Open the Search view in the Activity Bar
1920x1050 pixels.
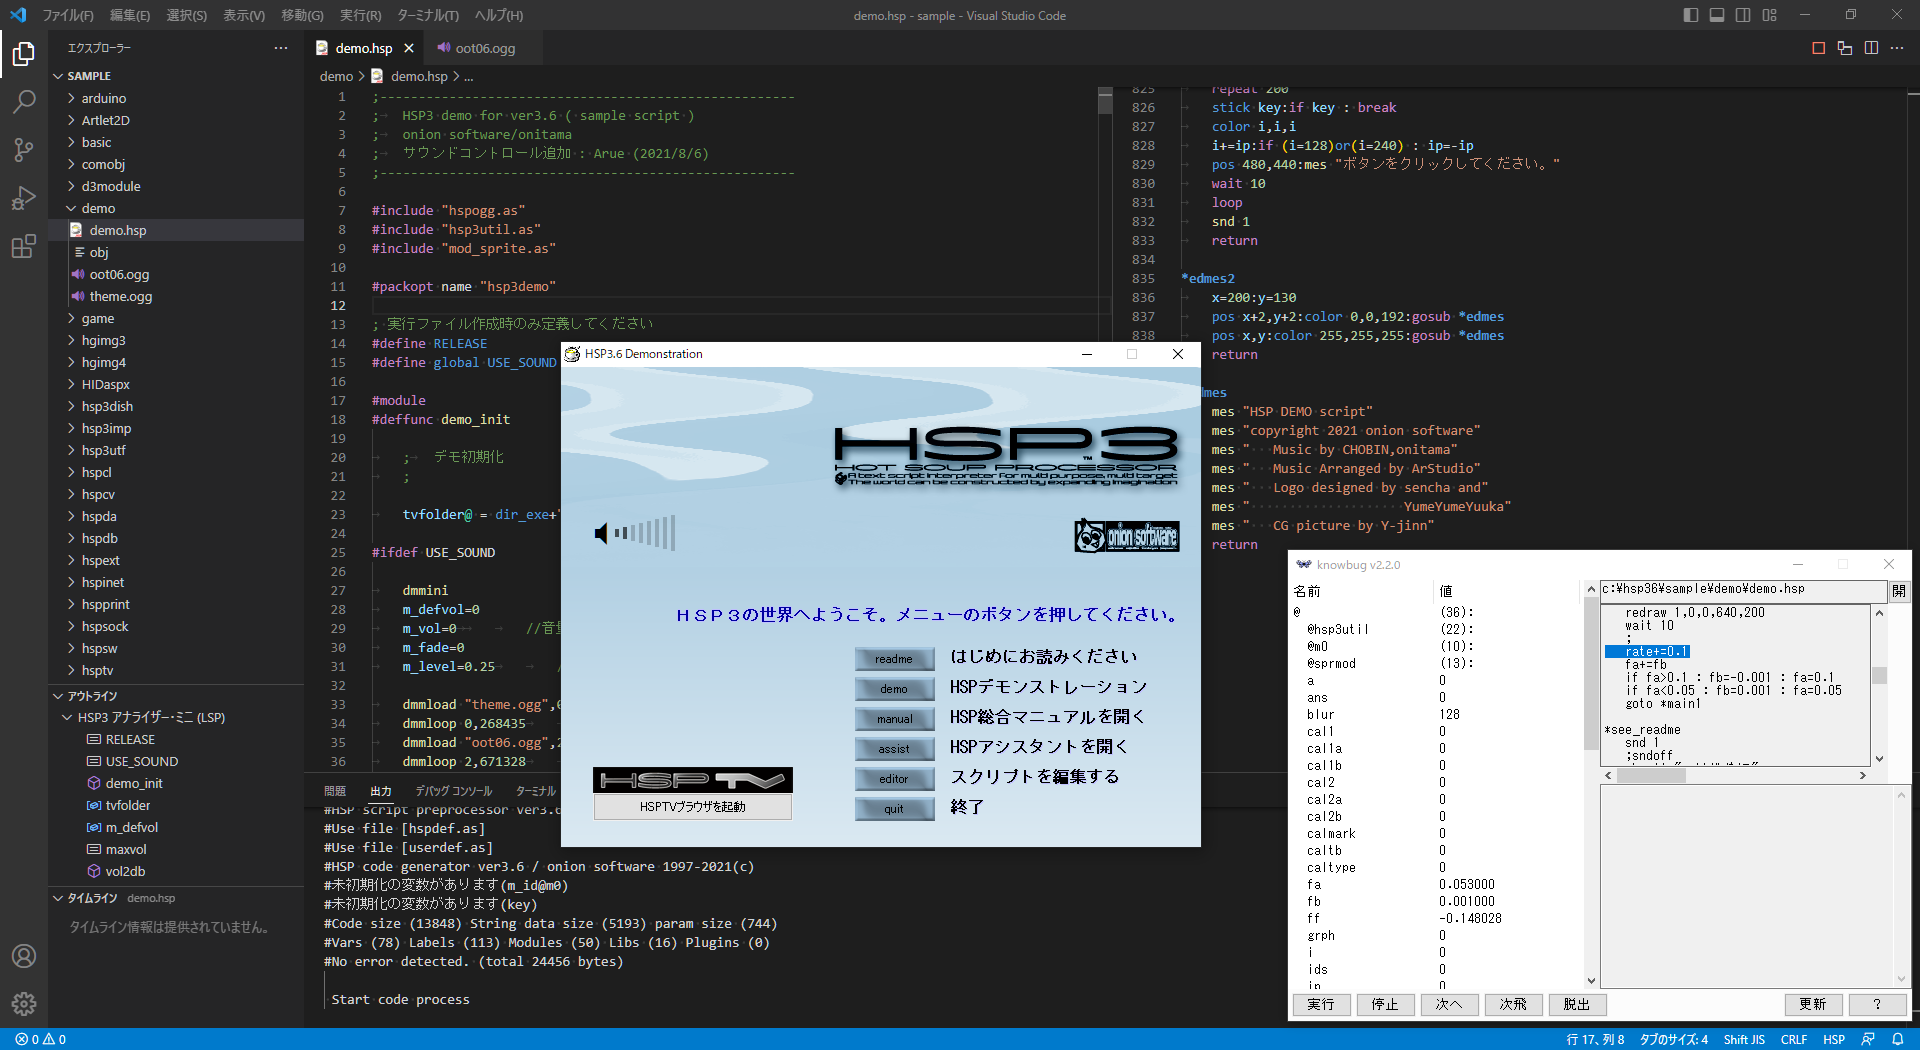coord(24,101)
